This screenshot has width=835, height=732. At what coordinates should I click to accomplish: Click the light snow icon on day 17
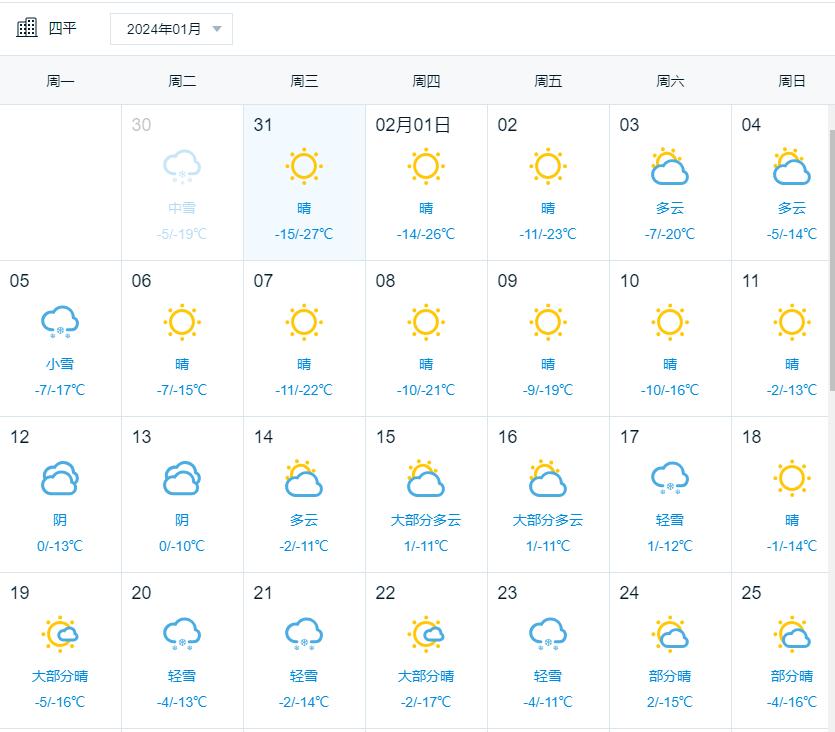click(x=670, y=478)
